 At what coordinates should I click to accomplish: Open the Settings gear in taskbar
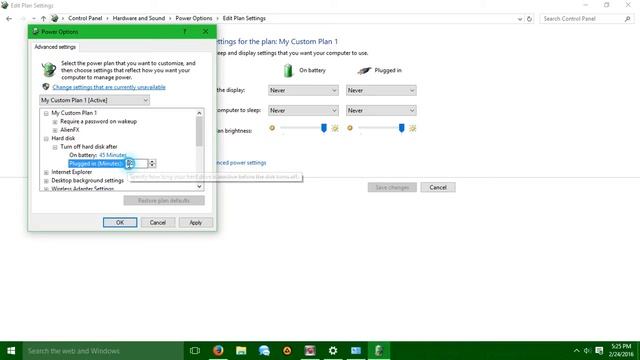333,350
